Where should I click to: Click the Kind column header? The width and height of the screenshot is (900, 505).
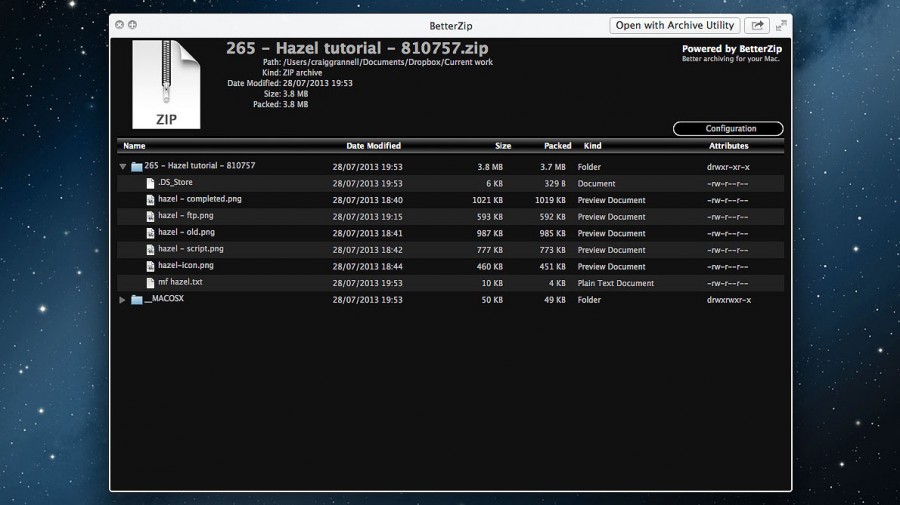click(592, 146)
